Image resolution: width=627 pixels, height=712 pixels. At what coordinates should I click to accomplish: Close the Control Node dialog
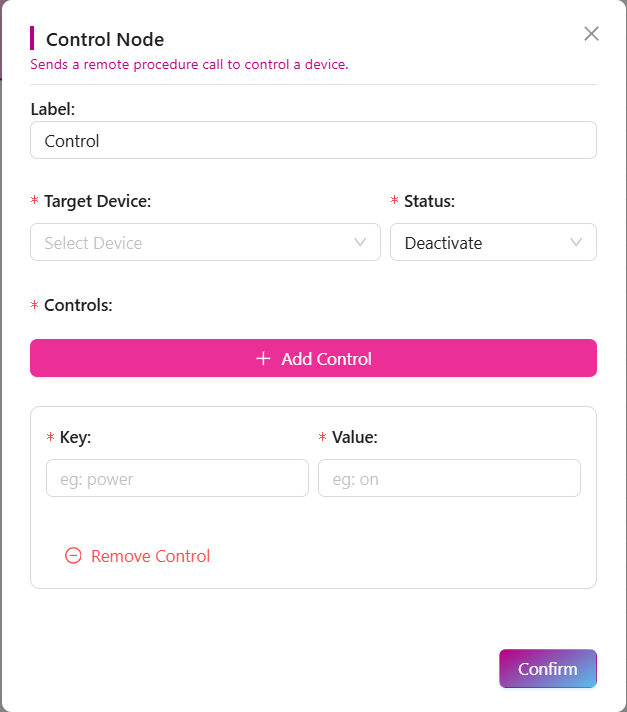point(591,34)
